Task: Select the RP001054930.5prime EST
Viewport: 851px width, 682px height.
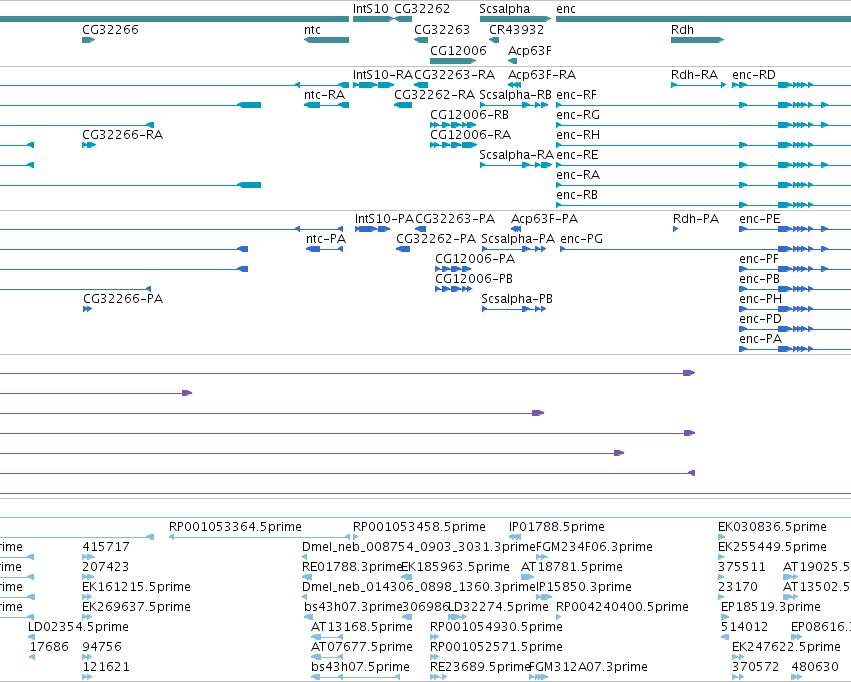Action: (433, 638)
